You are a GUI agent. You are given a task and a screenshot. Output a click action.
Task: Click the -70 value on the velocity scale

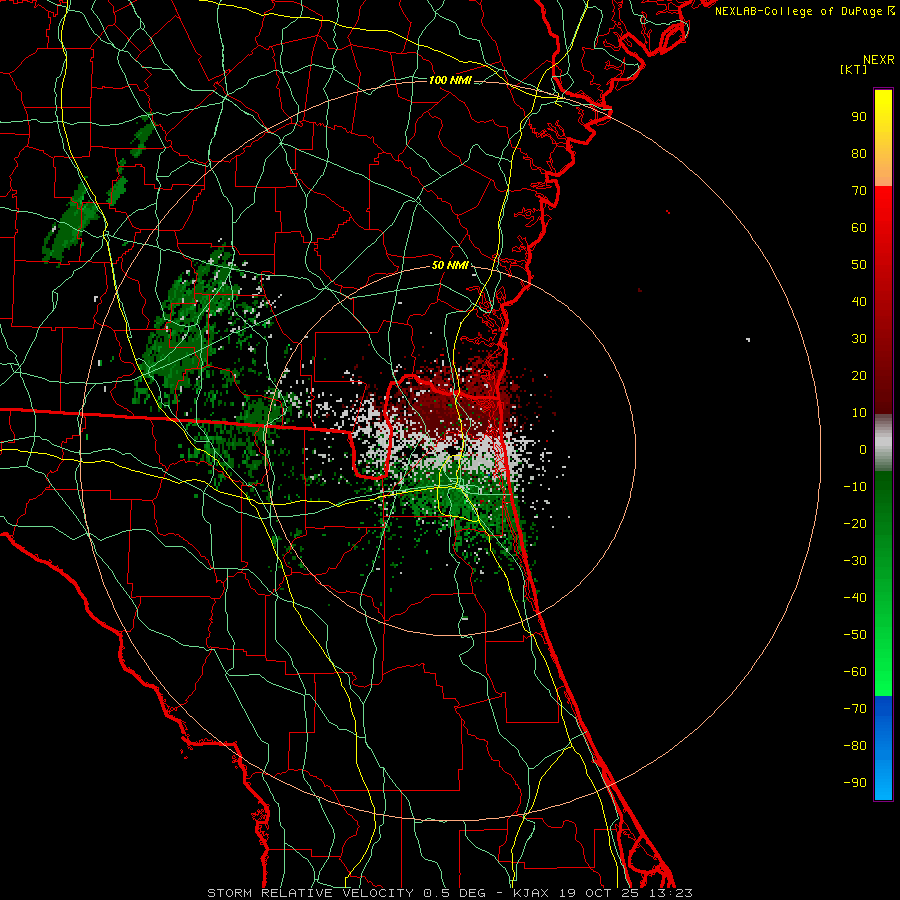(855, 708)
